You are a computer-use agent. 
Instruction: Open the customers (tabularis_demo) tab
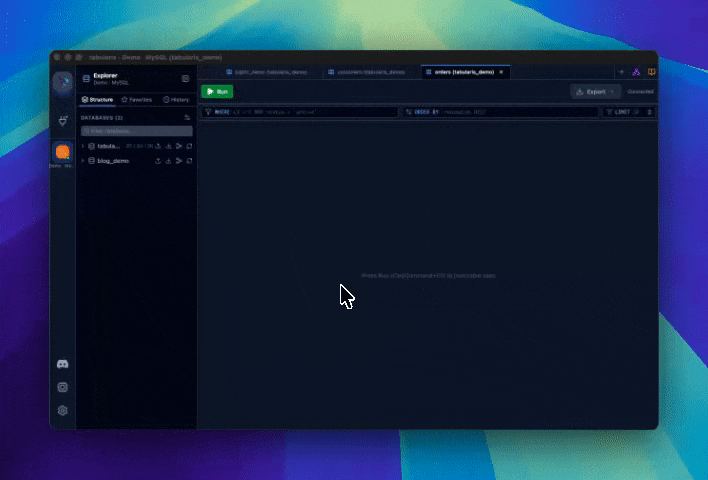[x=367, y=72]
